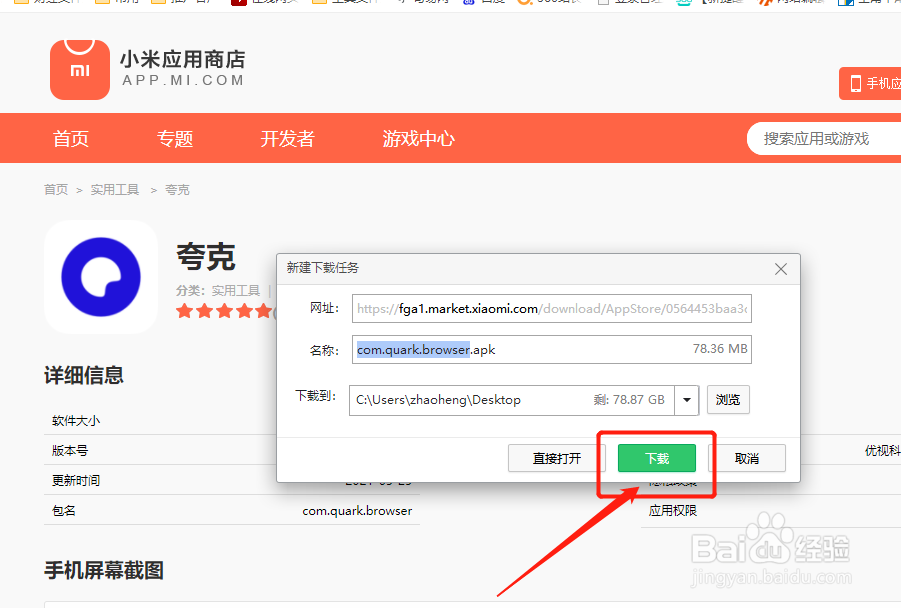Click the orange 手机应 button at top right
Viewport: 901px width, 608px height.
click(x=870, y=83)
